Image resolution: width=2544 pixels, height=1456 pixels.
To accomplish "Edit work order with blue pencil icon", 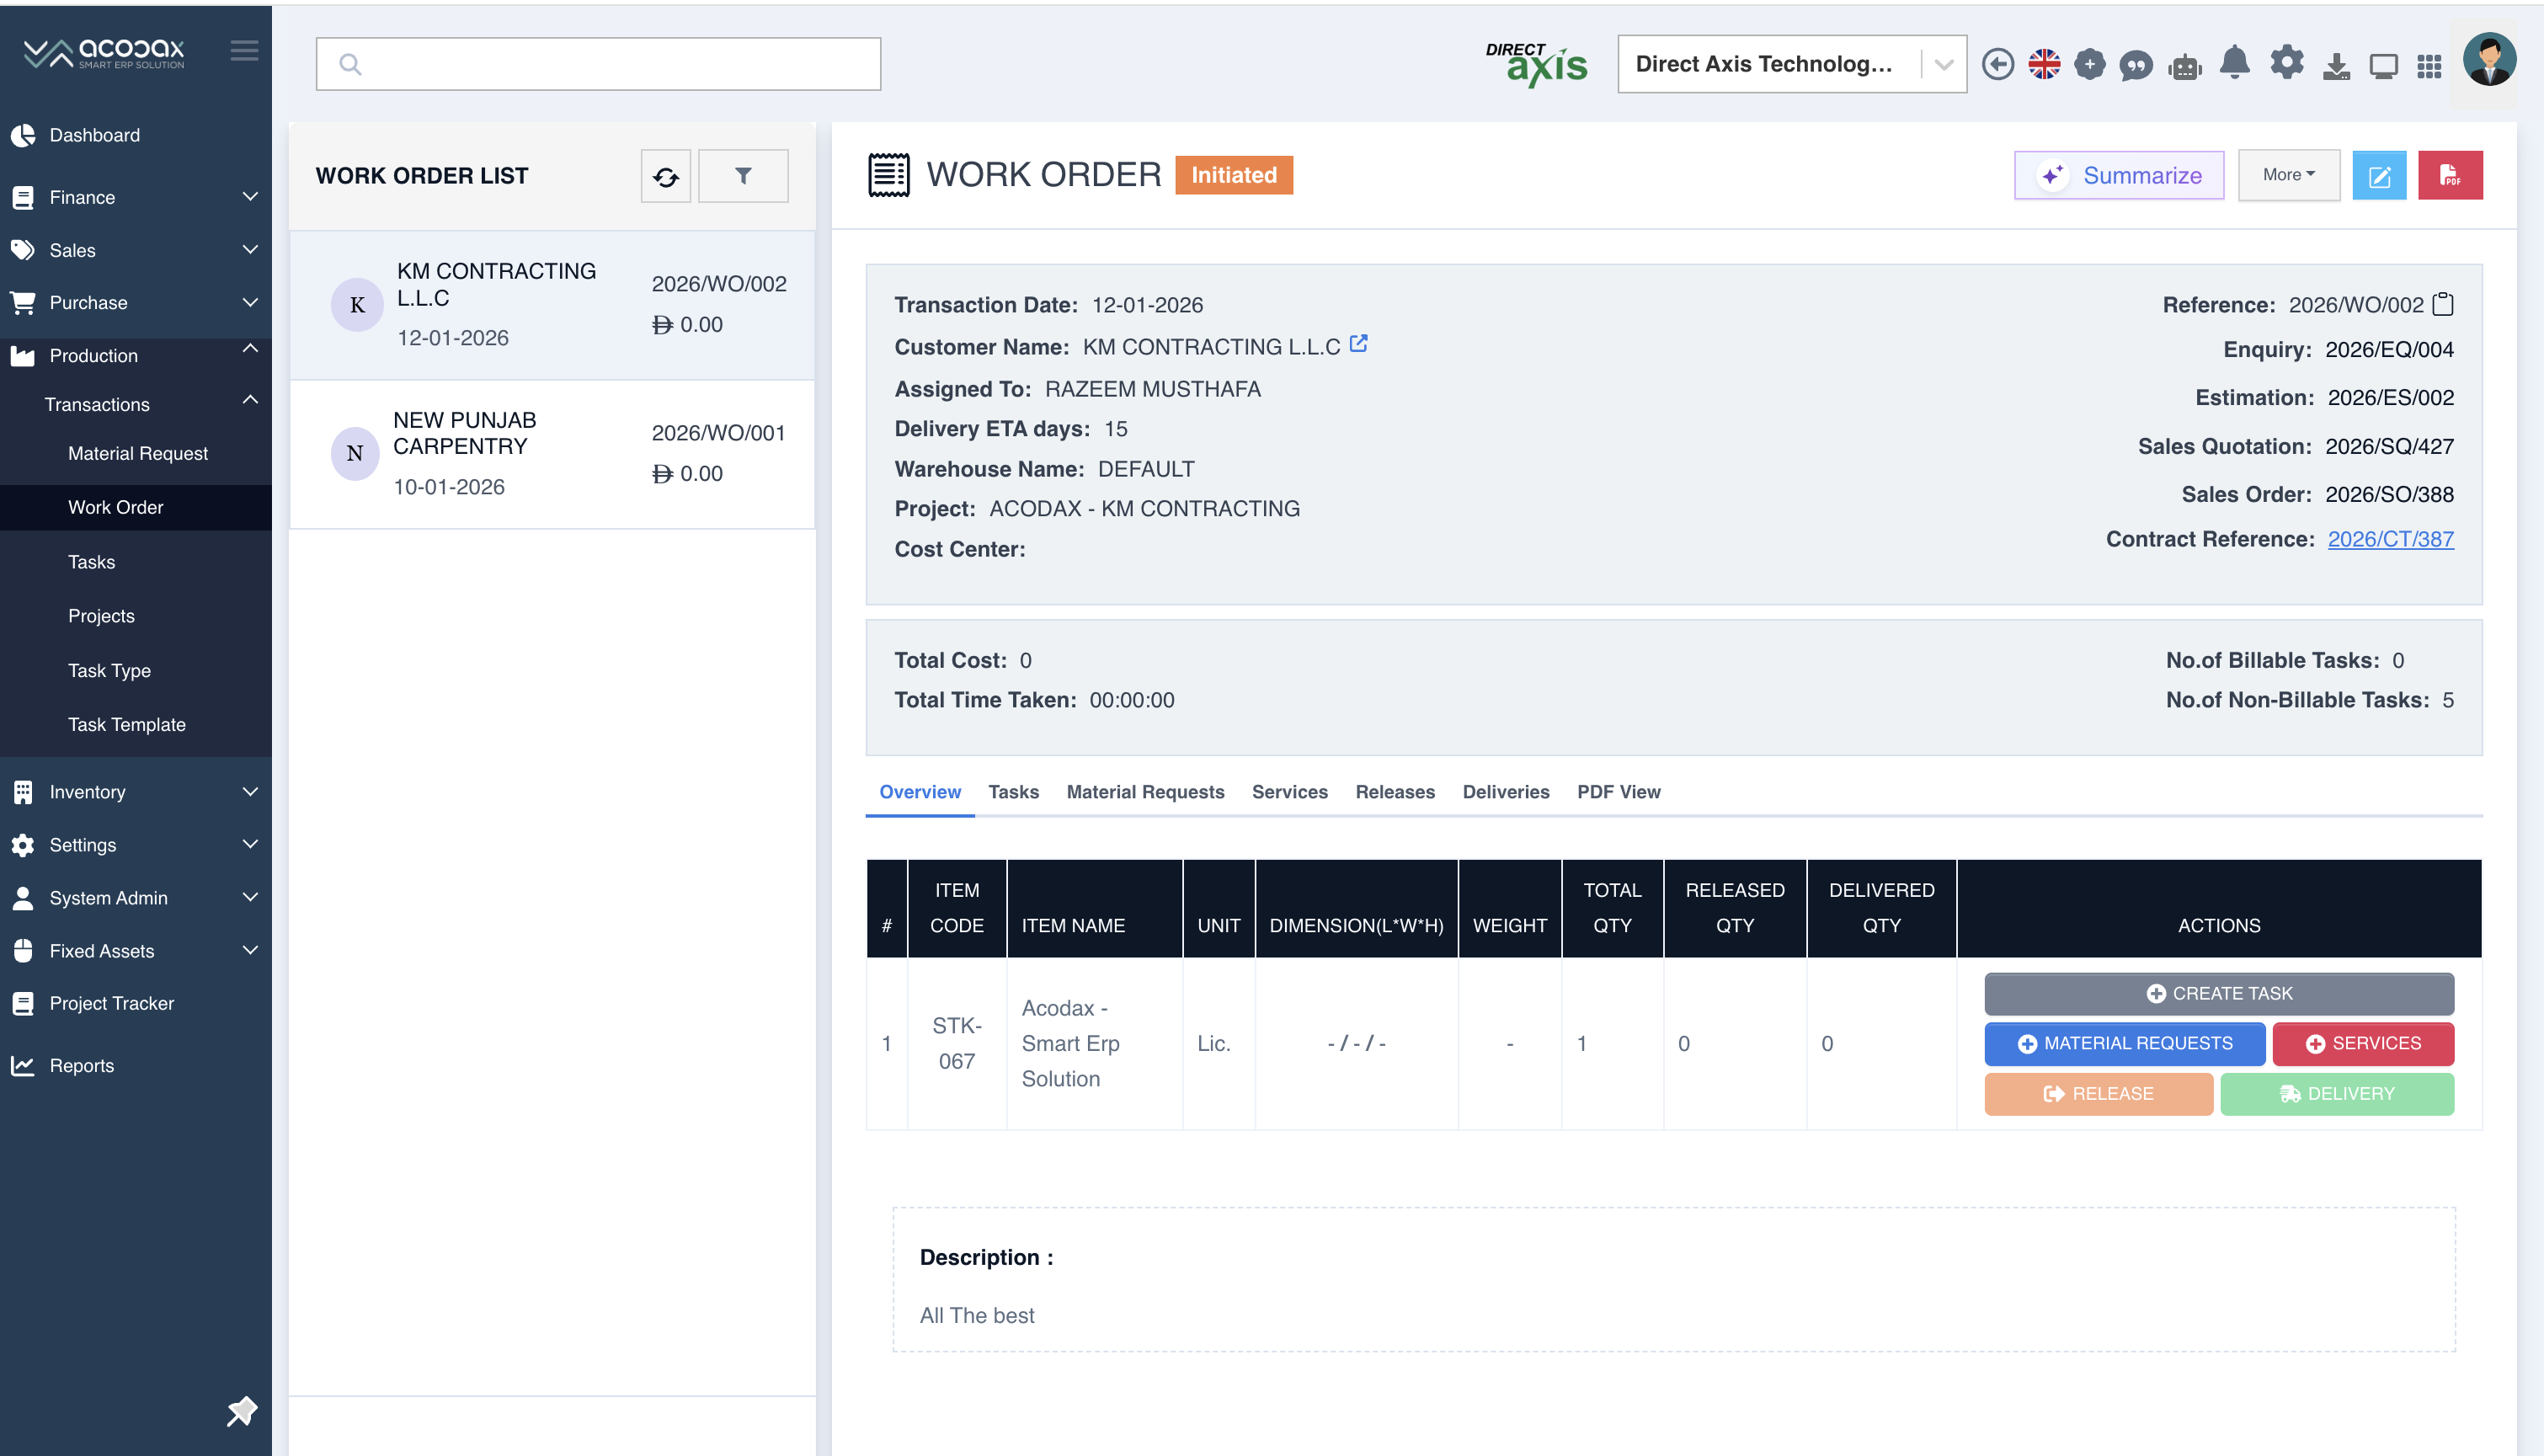I will (x=2380, y=176).
